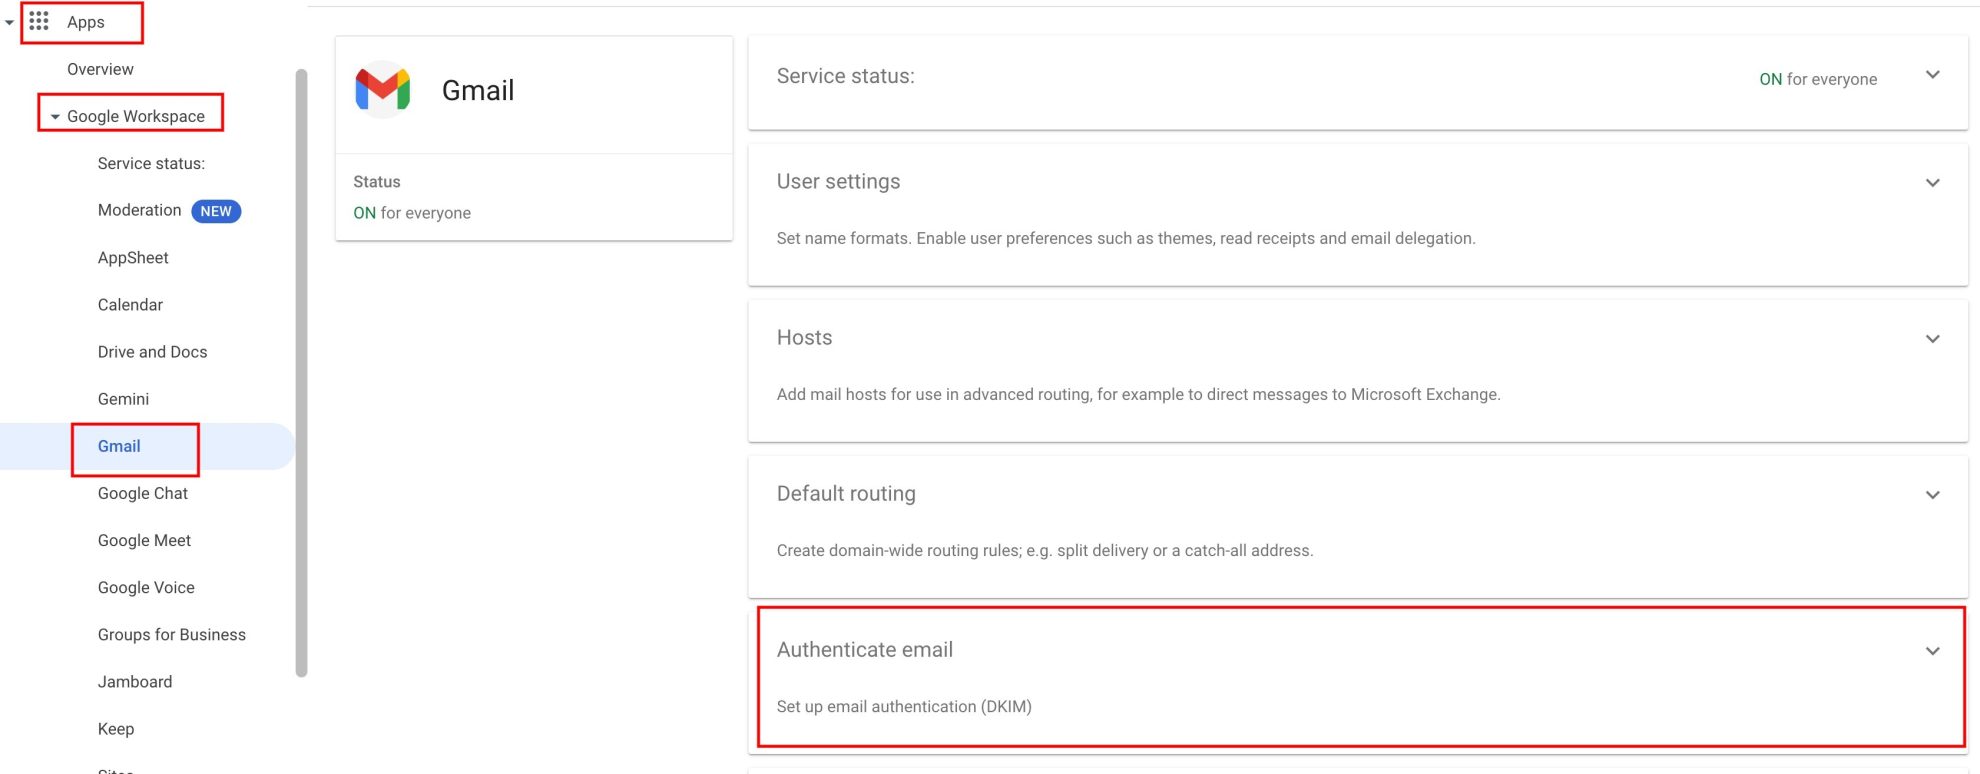Select Gmail in the sidebar
This screenshot has width=1980, height=774.
119,446
